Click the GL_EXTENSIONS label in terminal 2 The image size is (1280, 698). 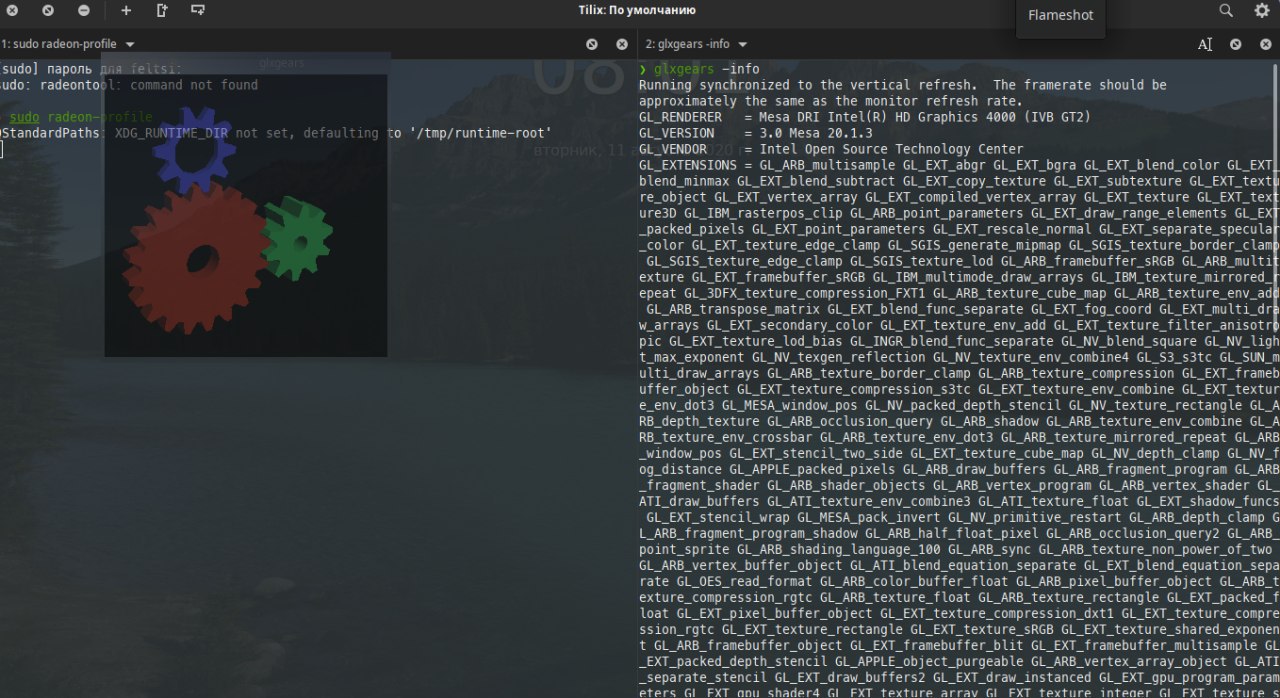[688, 165]
